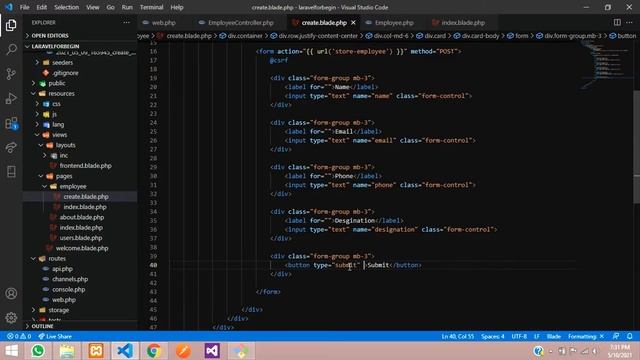Start Live Share from status bar
Viewport: 640px width, 360px height.
coord(55,336)
